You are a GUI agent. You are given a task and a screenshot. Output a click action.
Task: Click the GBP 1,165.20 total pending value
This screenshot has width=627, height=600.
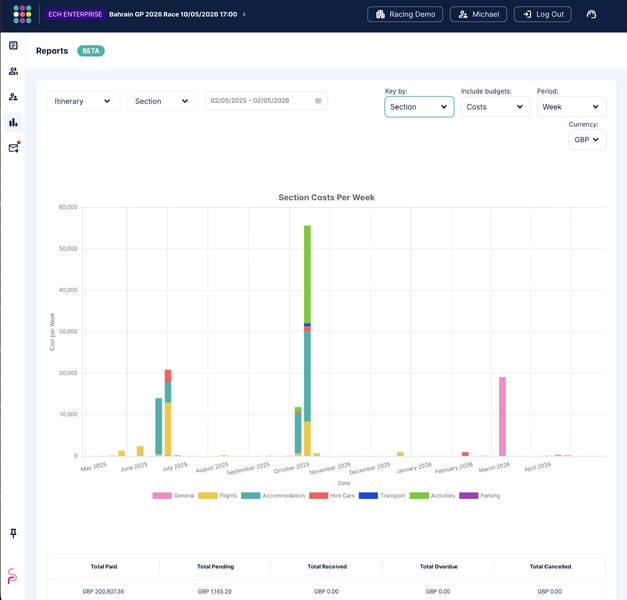(x=215, y=591)
